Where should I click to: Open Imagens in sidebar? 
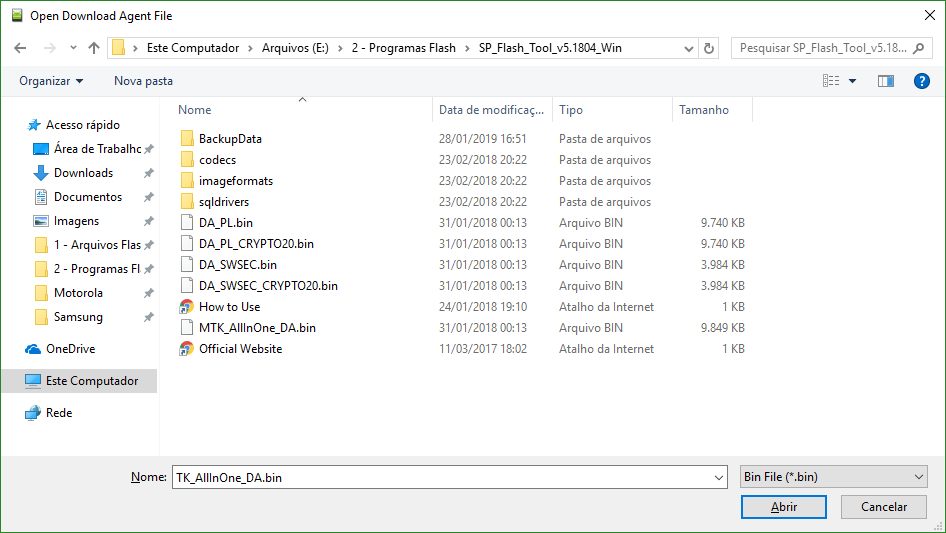point(76,221)
